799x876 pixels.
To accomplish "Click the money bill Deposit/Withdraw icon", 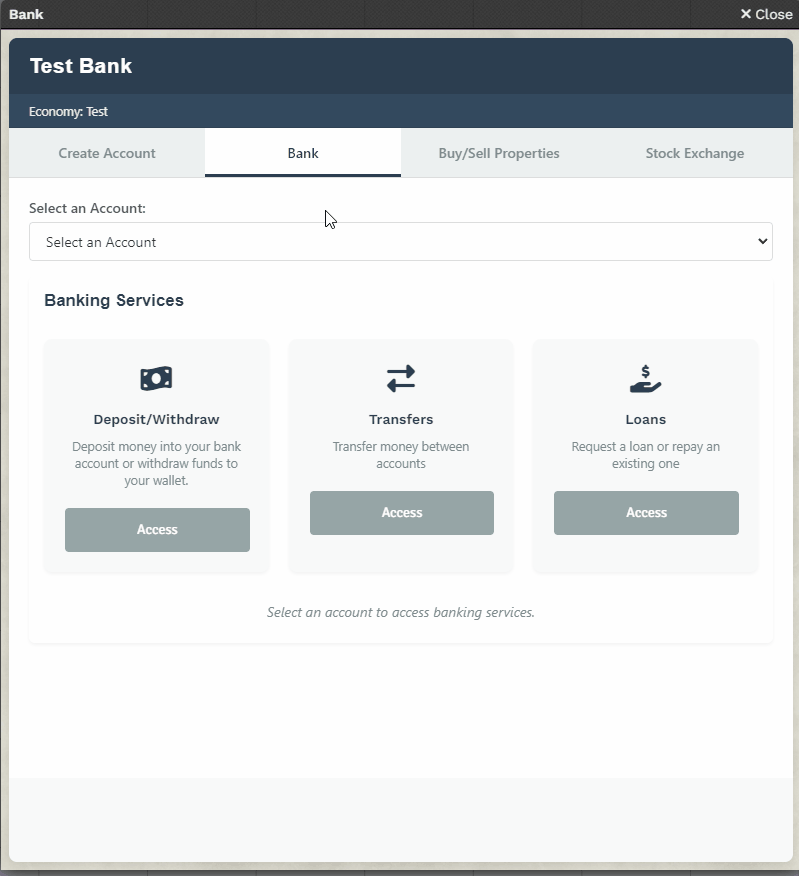I will point(156,379).
